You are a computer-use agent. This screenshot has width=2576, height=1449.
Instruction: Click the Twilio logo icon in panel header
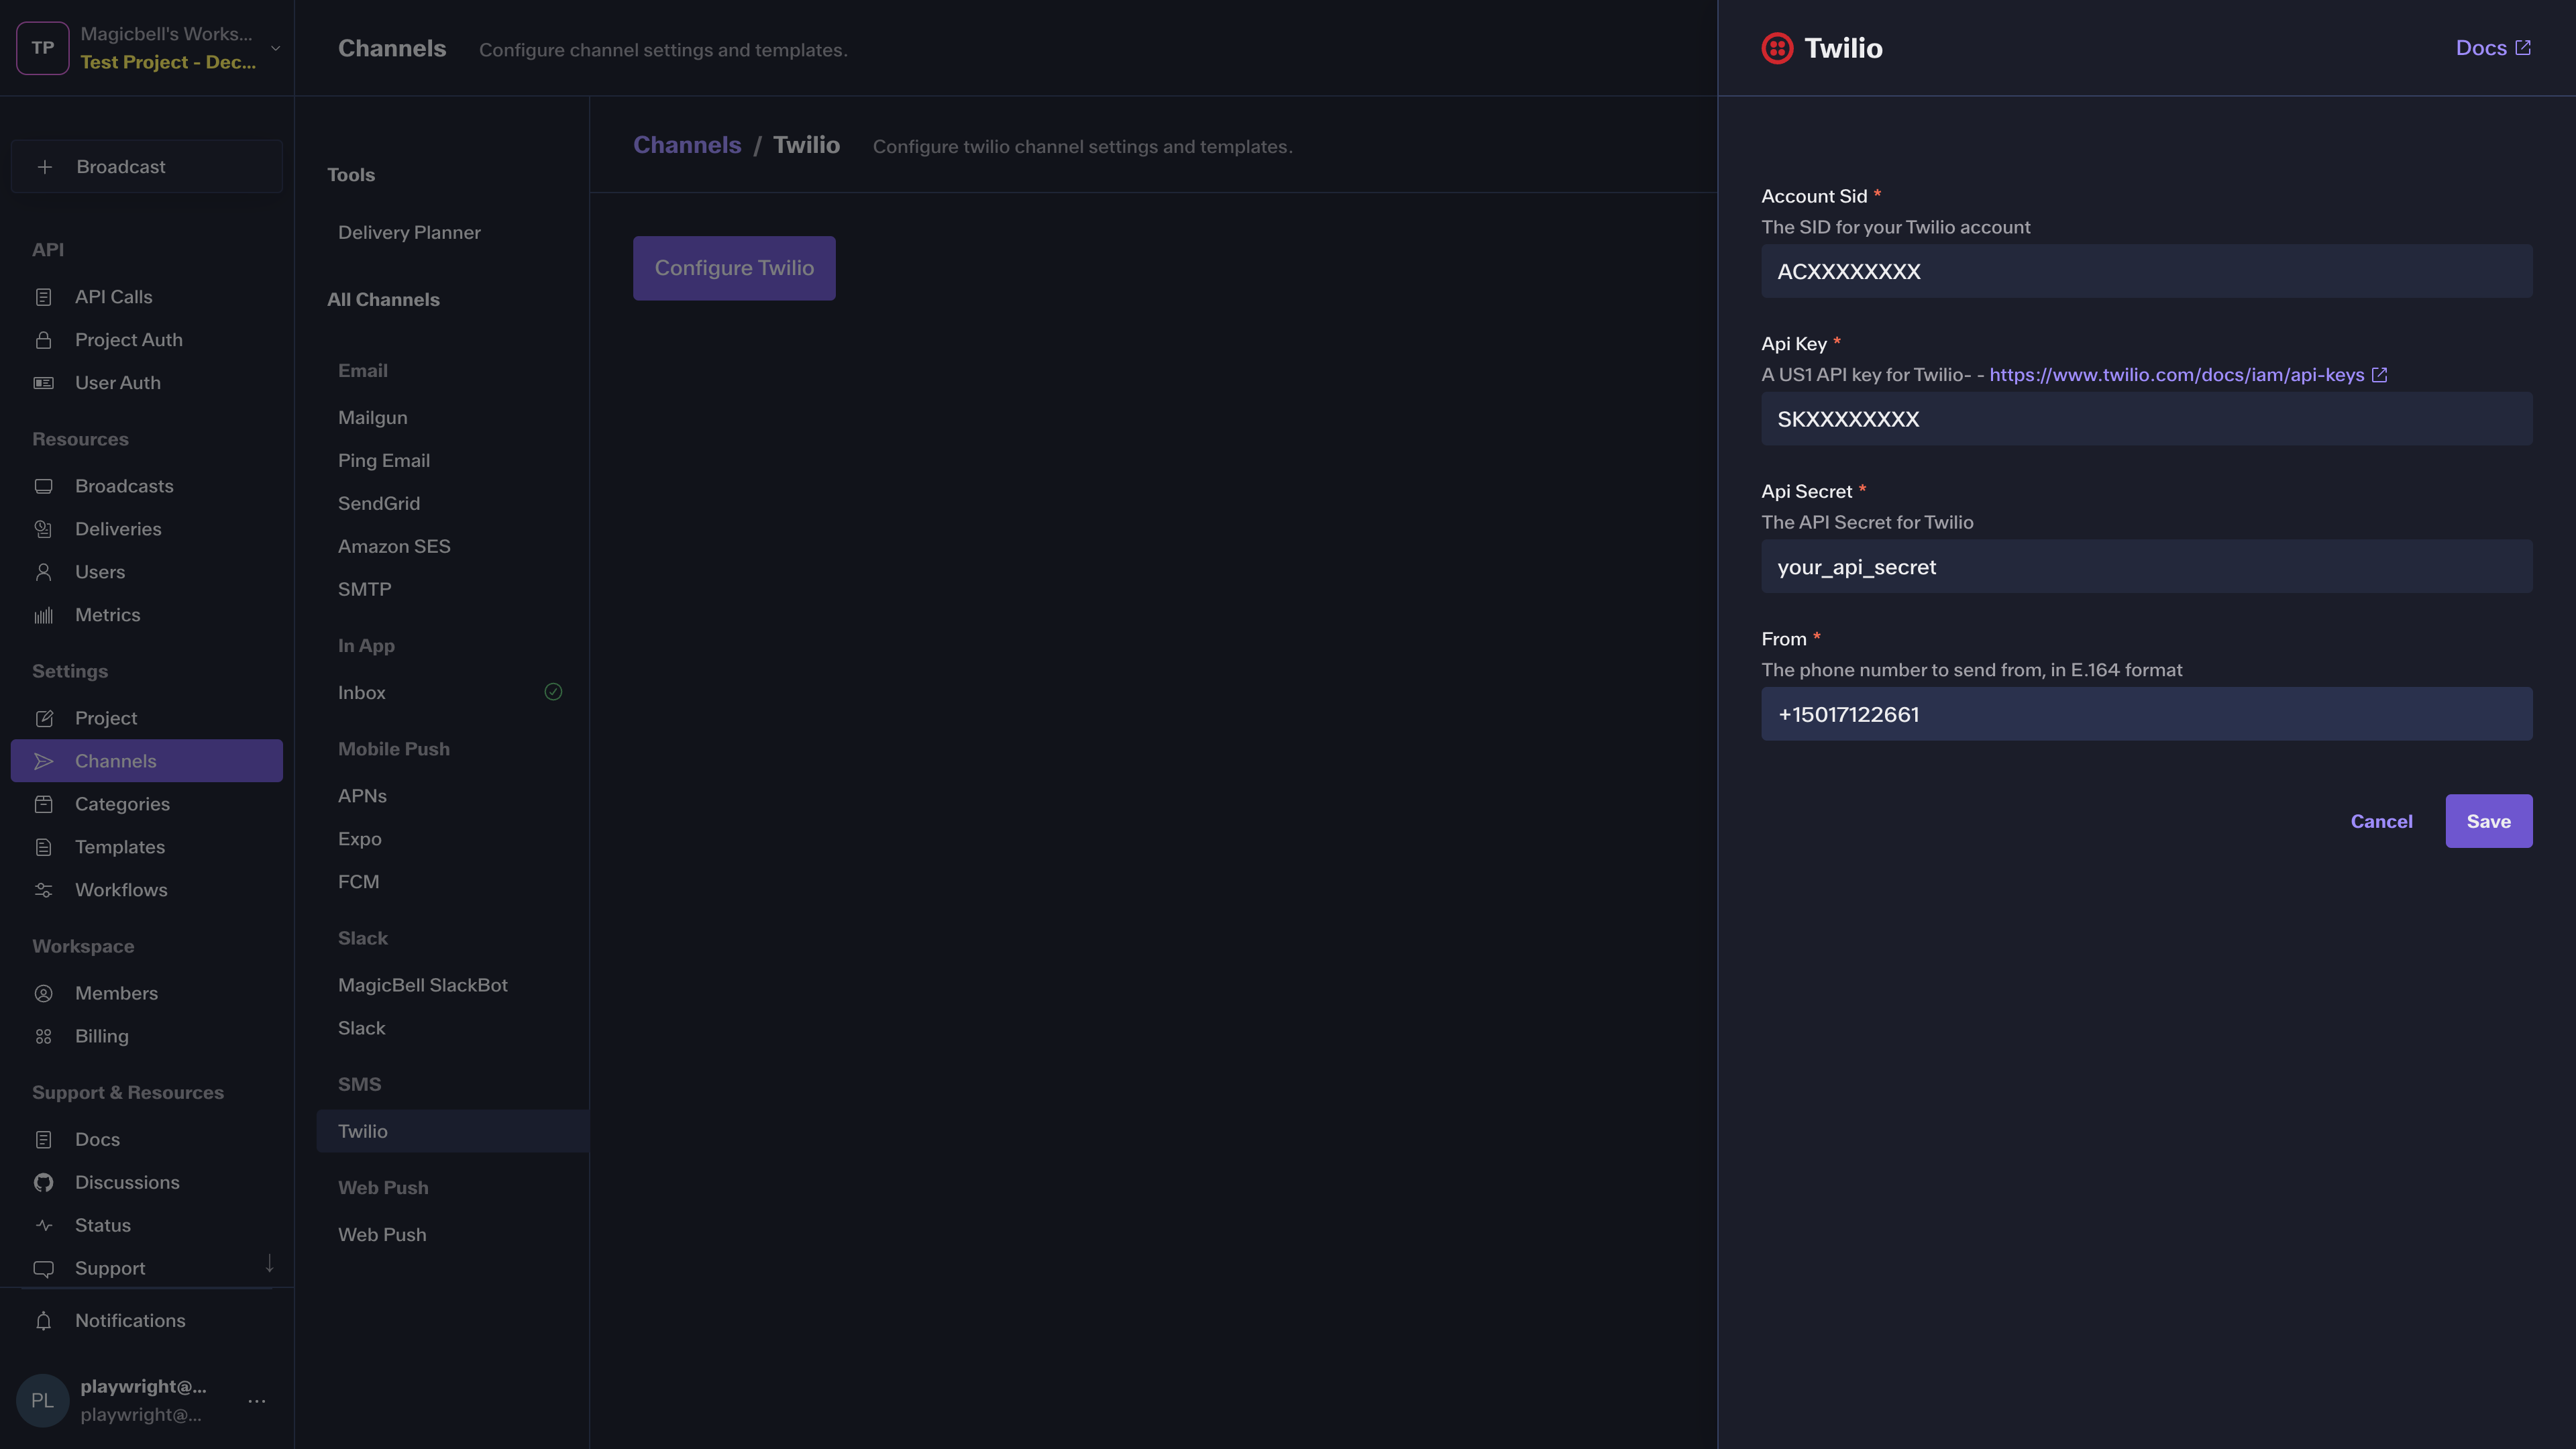1777,48
